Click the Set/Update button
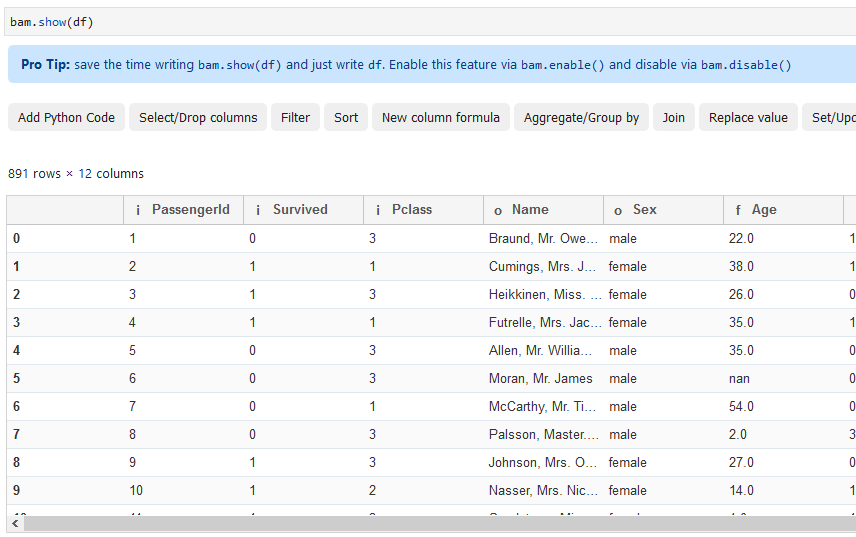This screenshot has width=856, height=537. tap(832, 117)
